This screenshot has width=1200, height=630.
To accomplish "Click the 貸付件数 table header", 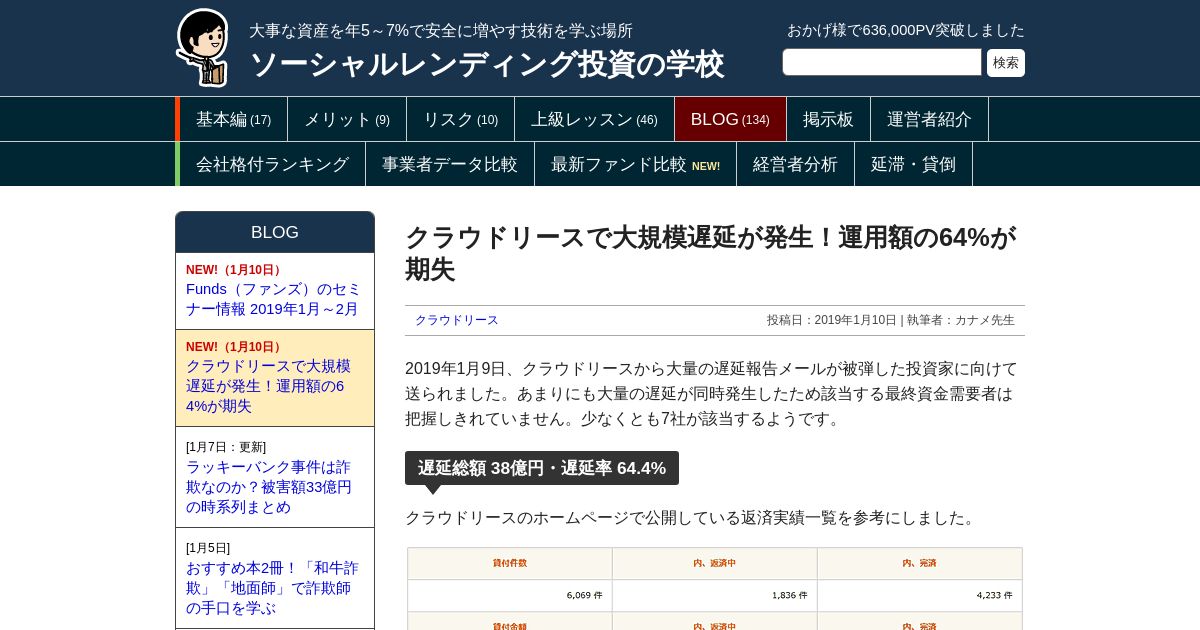I will click(510, 563).
